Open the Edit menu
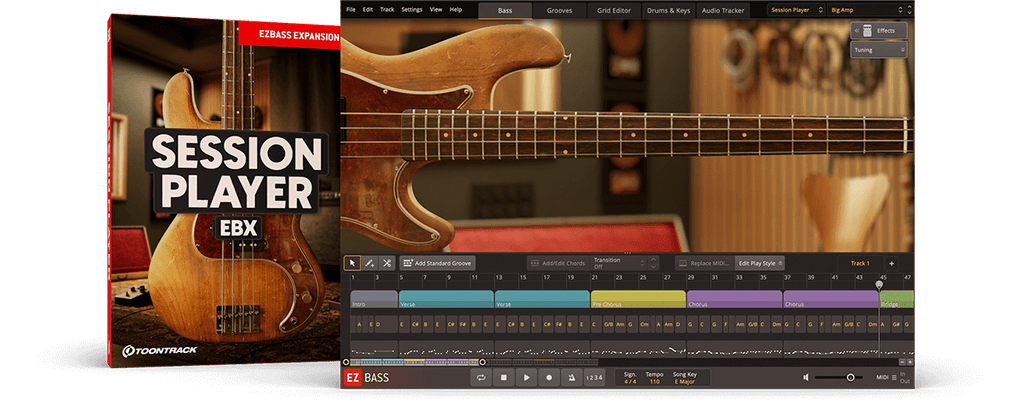The width and height of the screenshot is (1024, 416). point(368,10)
